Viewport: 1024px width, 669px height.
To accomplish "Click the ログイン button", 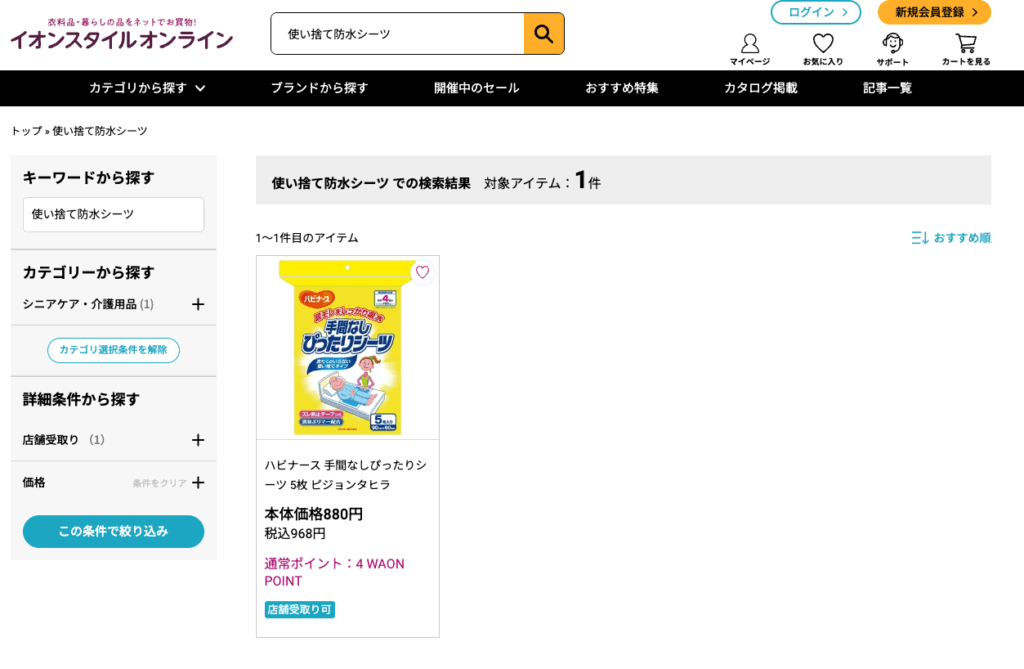I will point(816,12).
